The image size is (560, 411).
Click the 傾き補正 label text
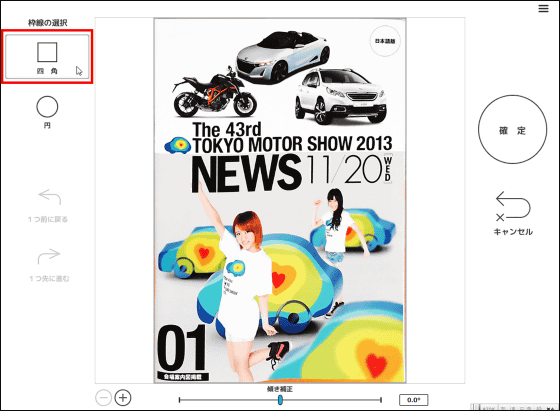click(x=280, y=389)
